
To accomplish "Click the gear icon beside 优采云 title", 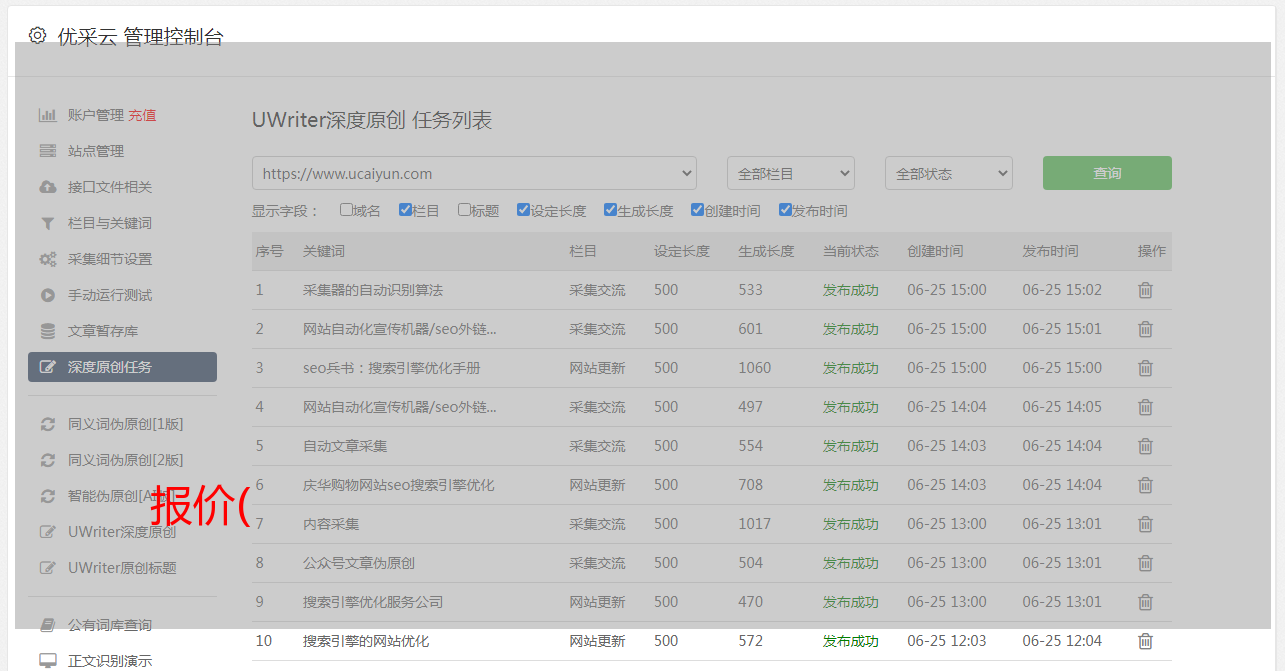I will [x=37, y=36].
